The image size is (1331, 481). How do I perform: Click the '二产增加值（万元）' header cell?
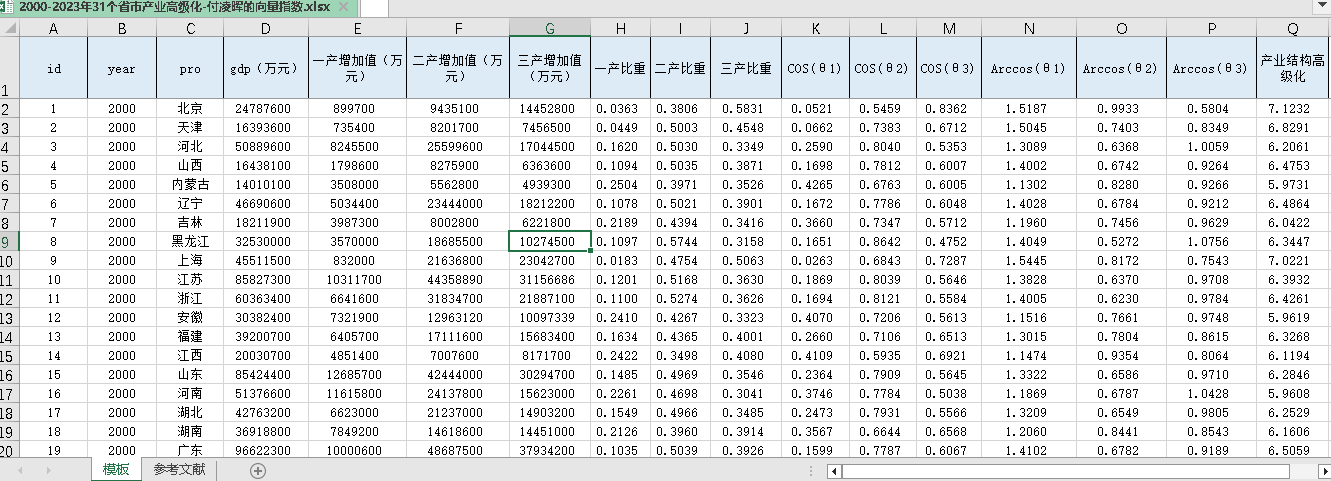pos(457,68)
